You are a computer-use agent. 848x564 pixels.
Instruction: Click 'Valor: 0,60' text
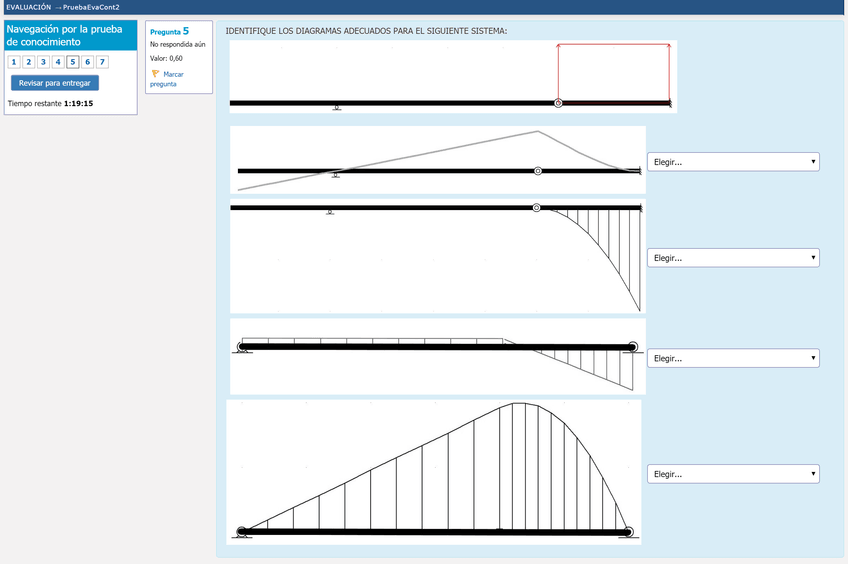166,58
